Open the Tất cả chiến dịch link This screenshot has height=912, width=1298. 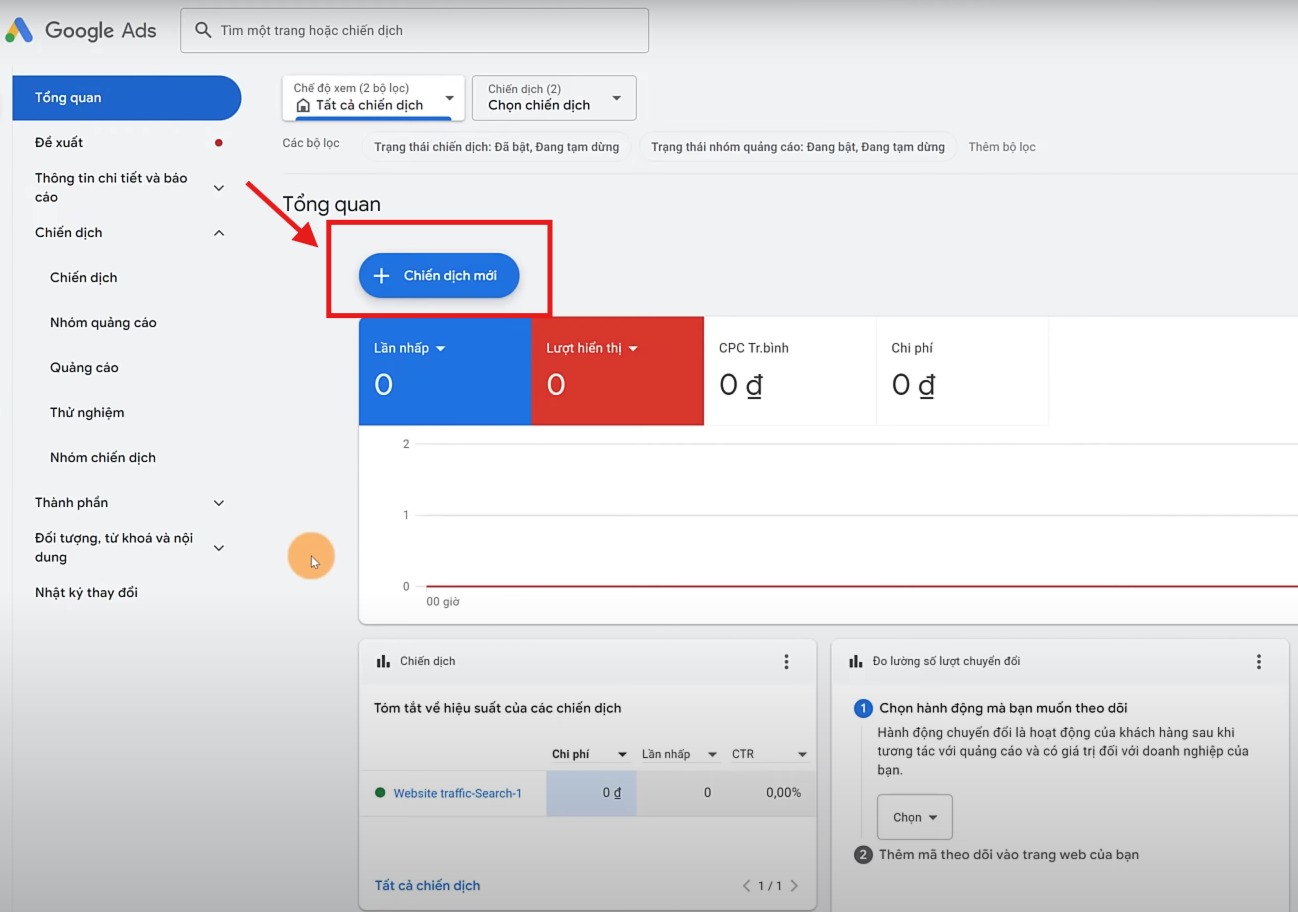[x=427, y=885]
